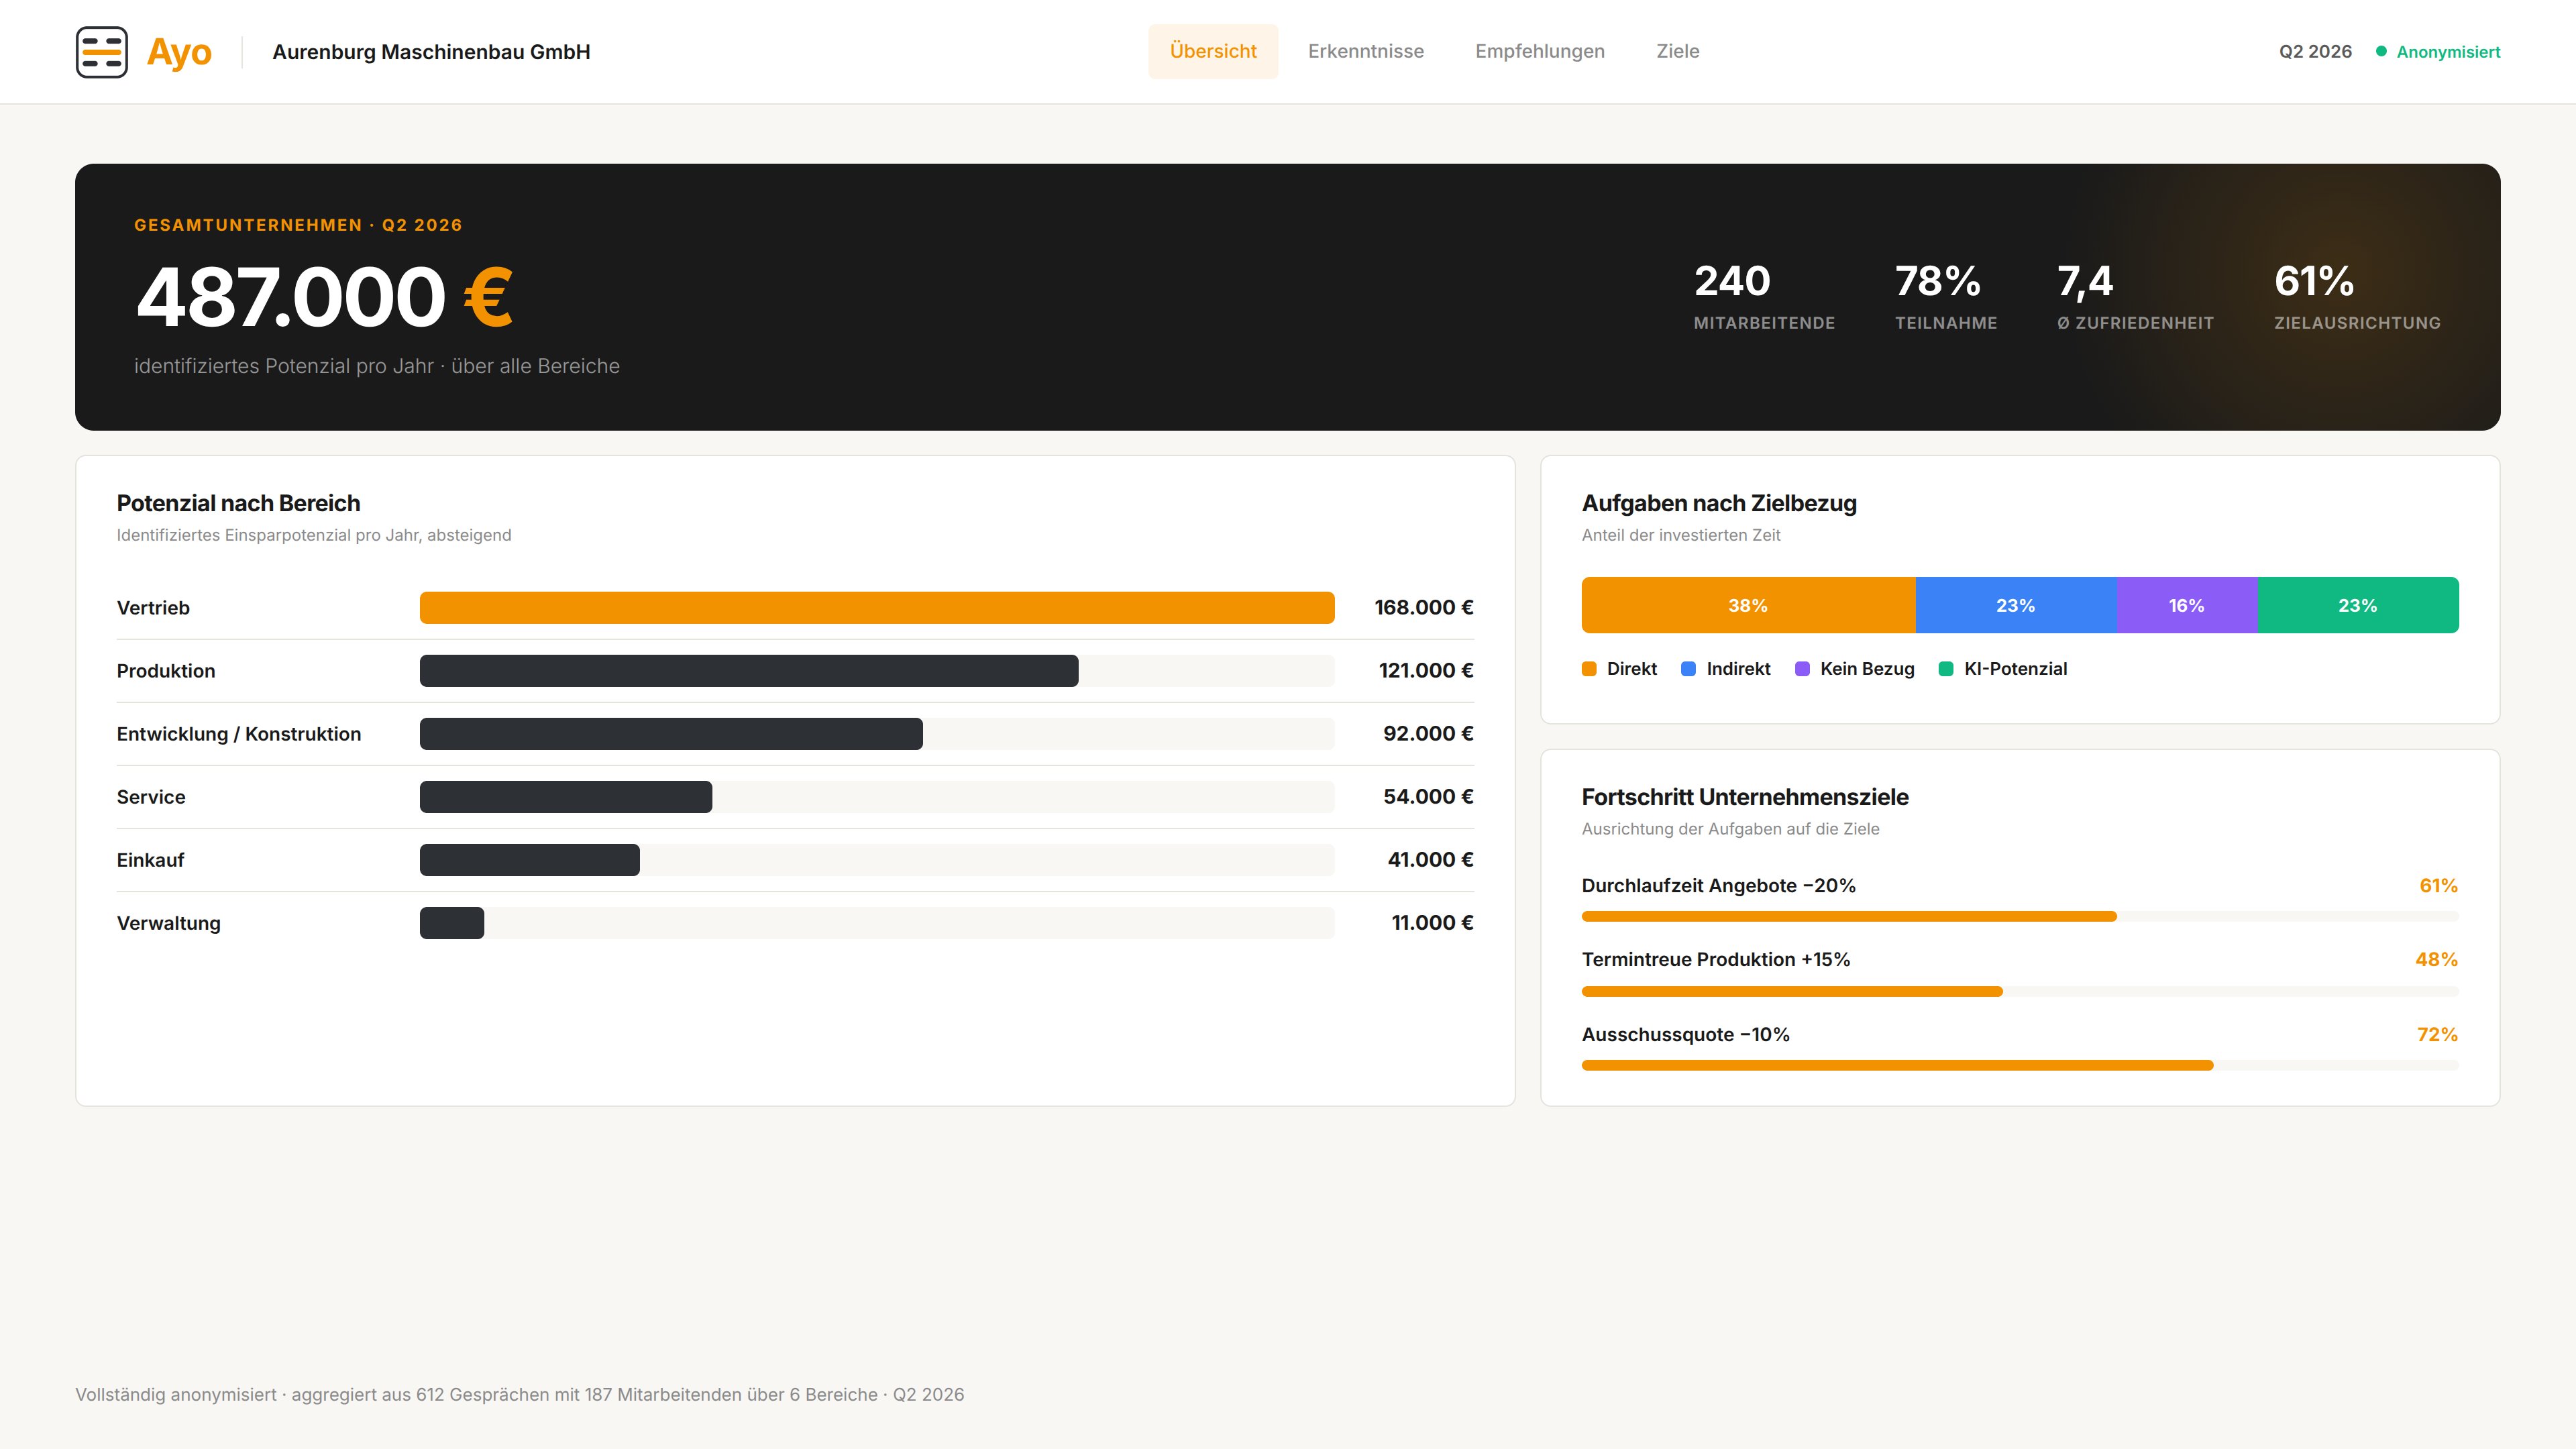Click the purple 16% segment

[2187, 605]
